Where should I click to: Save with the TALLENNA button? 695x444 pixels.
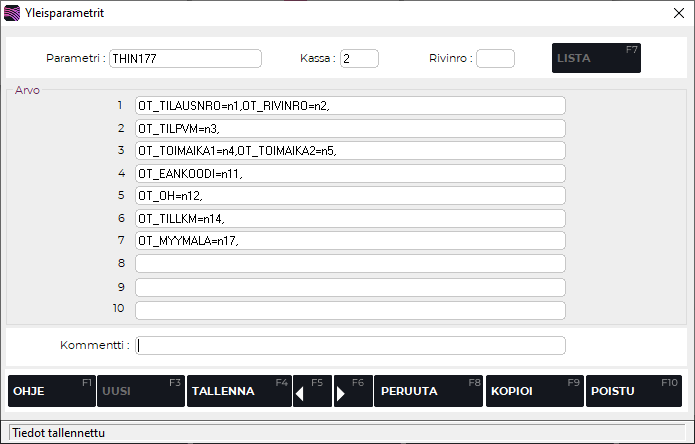click(239, 392)
